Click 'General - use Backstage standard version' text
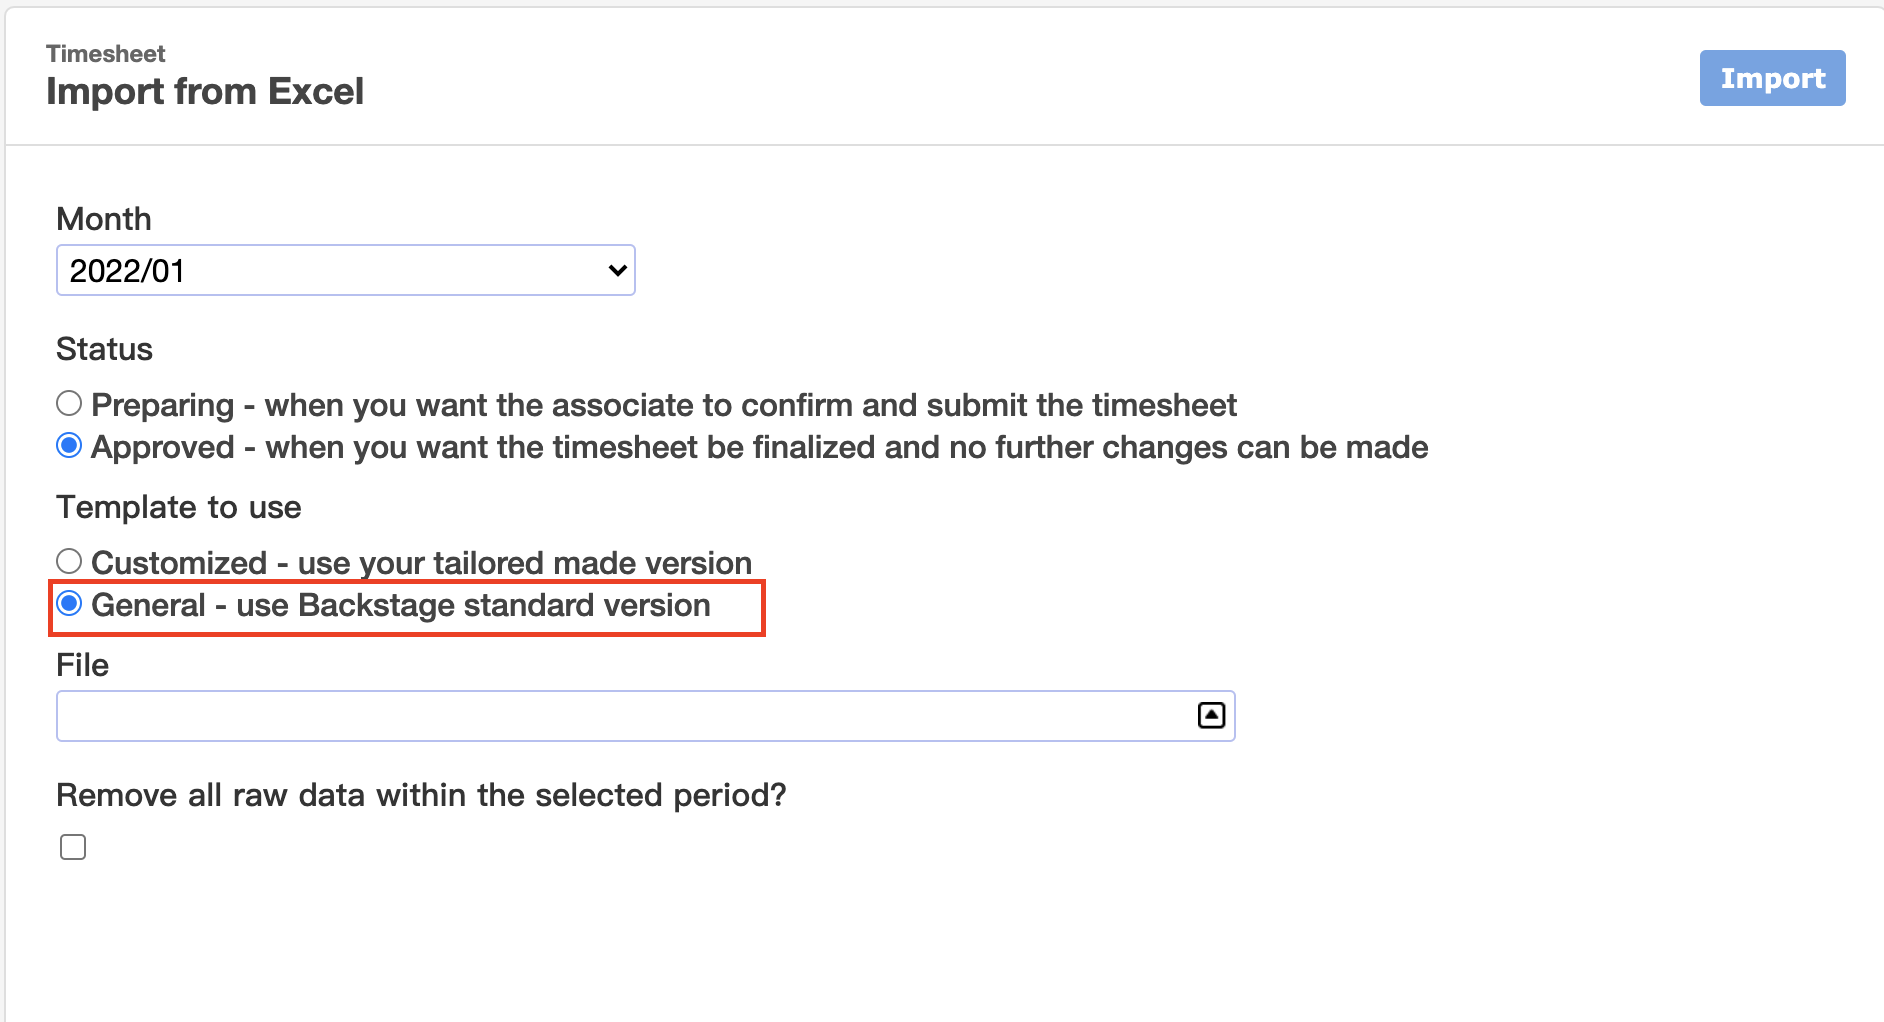The height and width of the screenshot is (1022, 1884). pos(401,605)
